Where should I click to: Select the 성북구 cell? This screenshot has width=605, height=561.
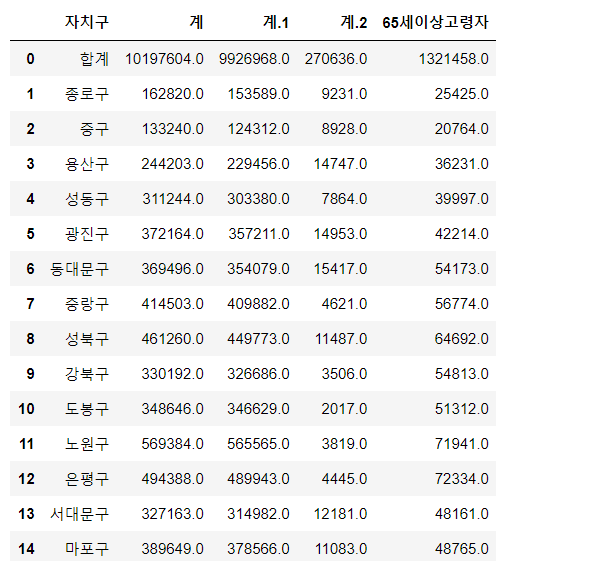(87, 339)
